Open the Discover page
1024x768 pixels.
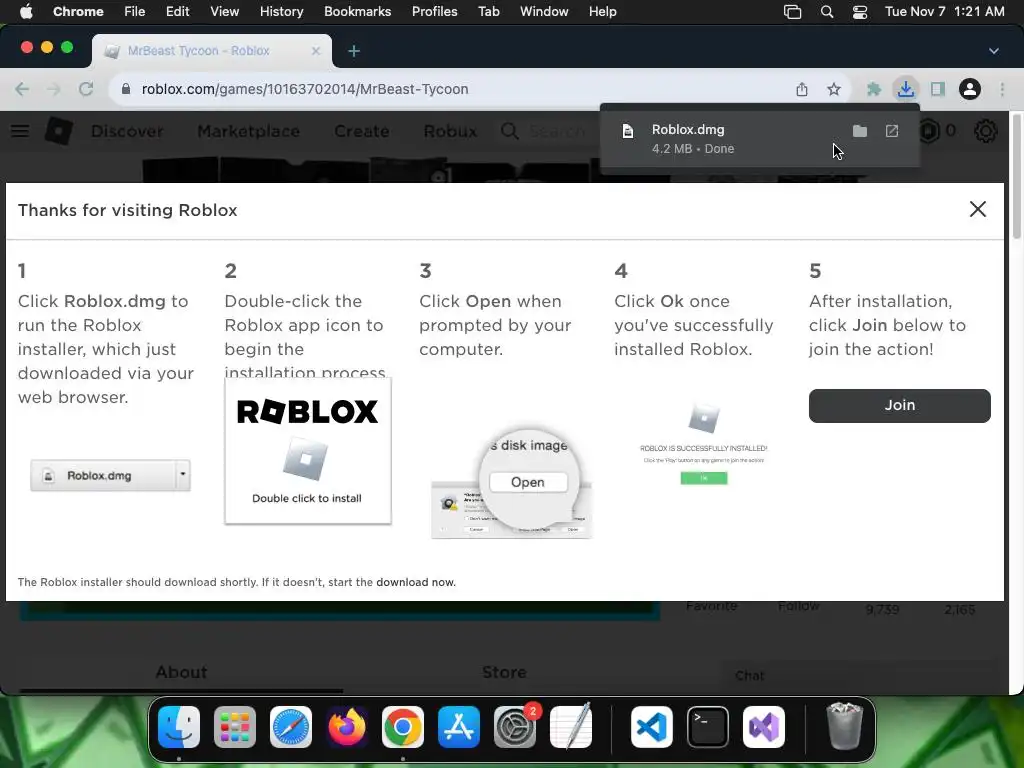tap(127, 131)
